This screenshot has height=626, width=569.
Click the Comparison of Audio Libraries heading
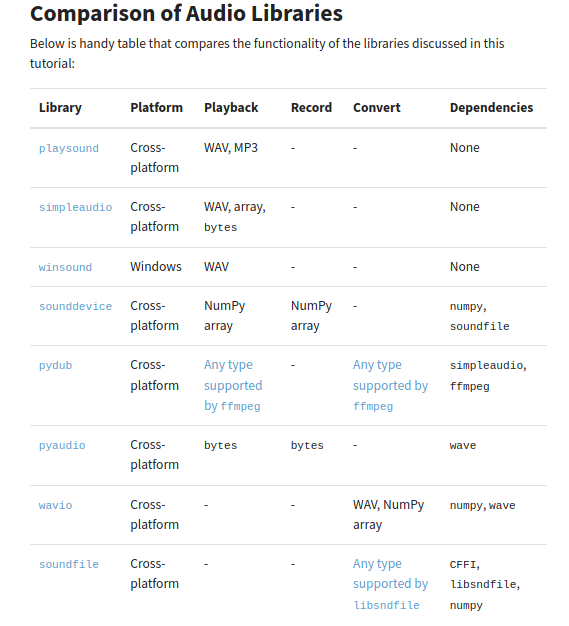point(186,14)
